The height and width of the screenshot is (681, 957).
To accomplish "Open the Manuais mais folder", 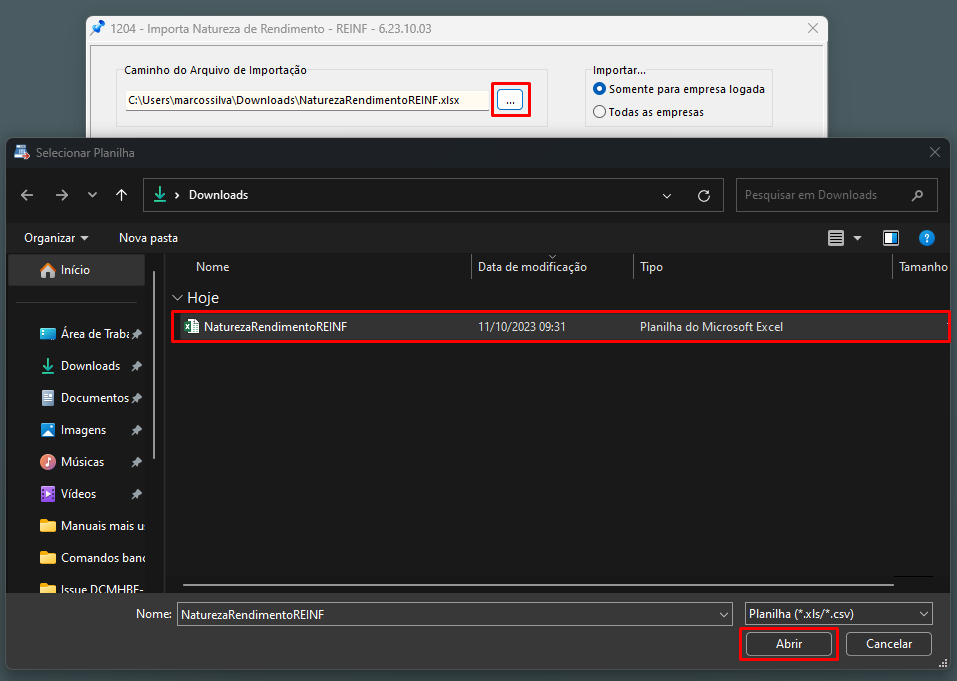I will point(92,525).
